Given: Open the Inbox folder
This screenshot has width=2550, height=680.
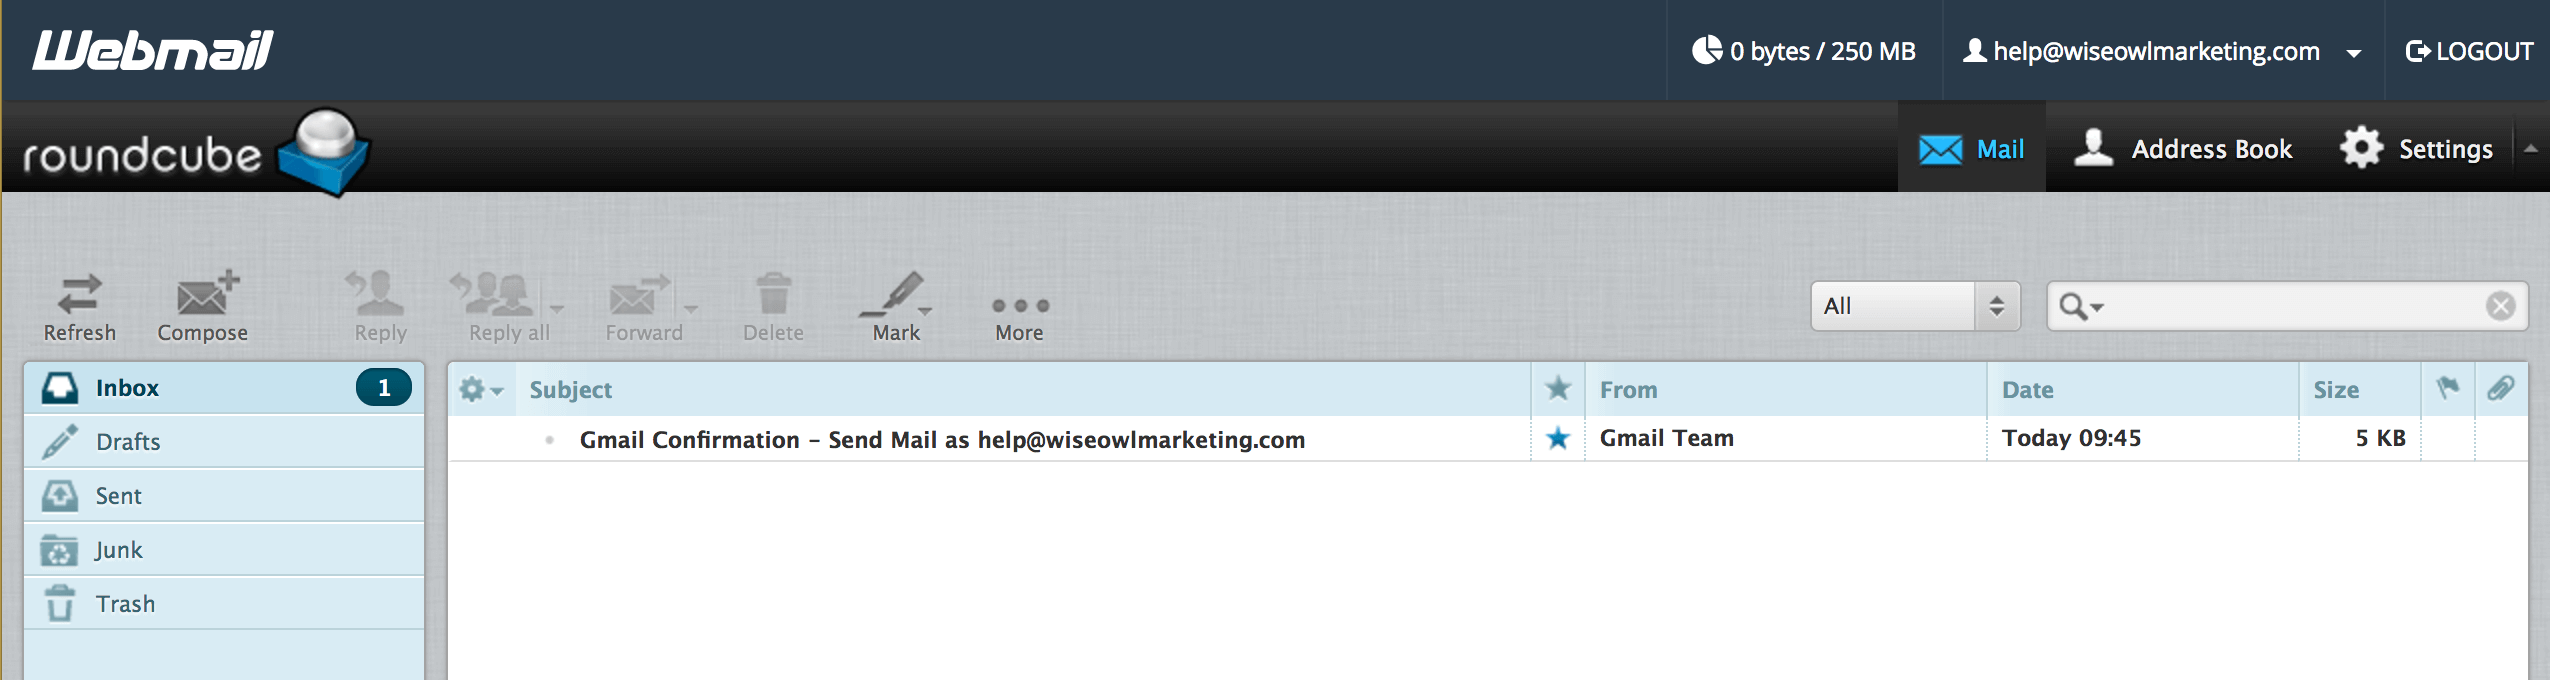Looking at the screenshot, I should click(224, 388).
